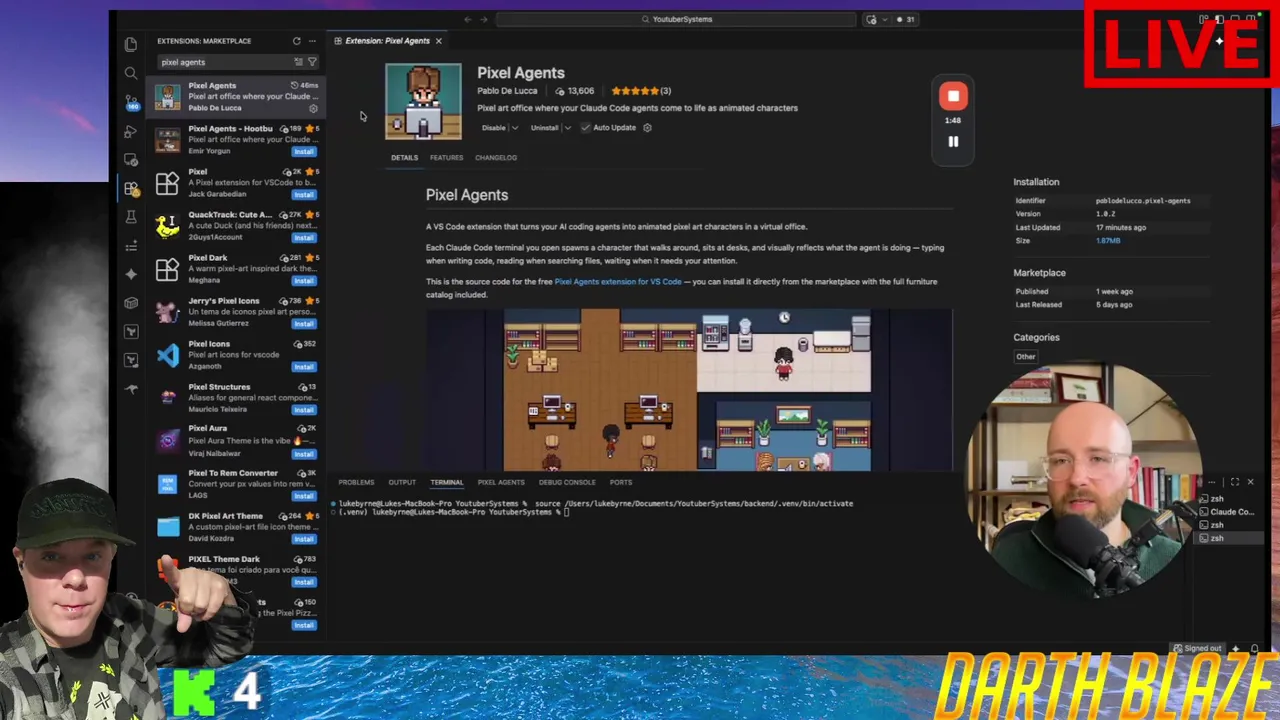The height and width of the screenshot is (720, 1280).
Task: Open the Remote Explorer icon
Action: pos(131,160)
